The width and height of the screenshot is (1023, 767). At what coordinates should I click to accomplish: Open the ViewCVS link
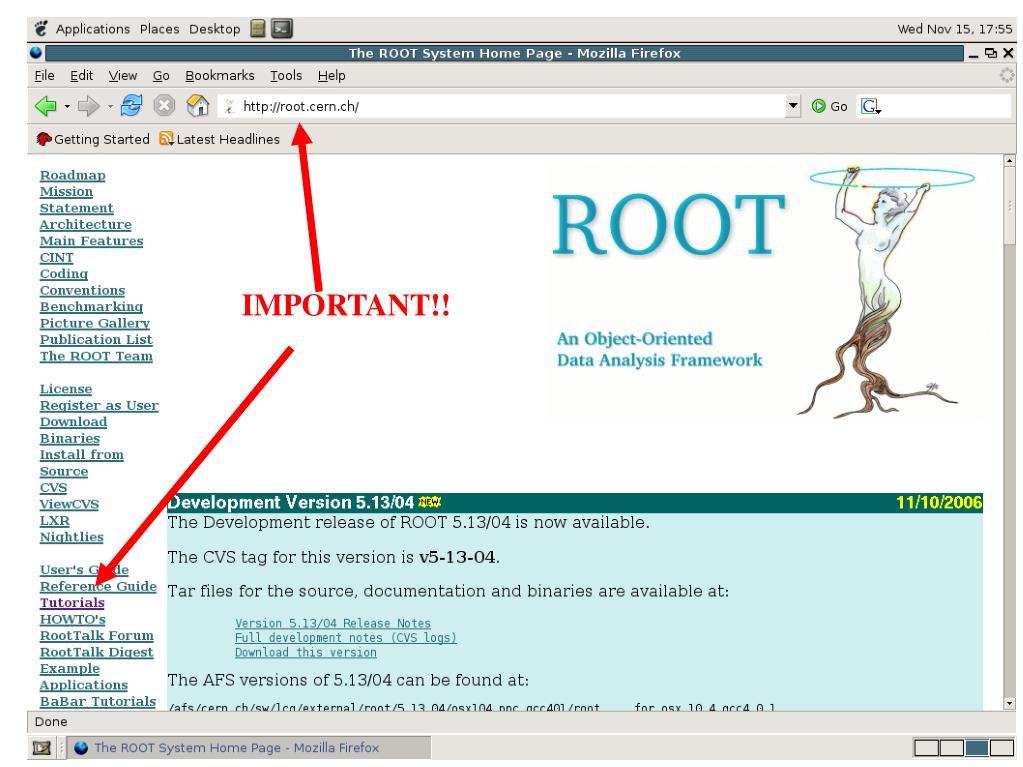click(x=69, y=504)
